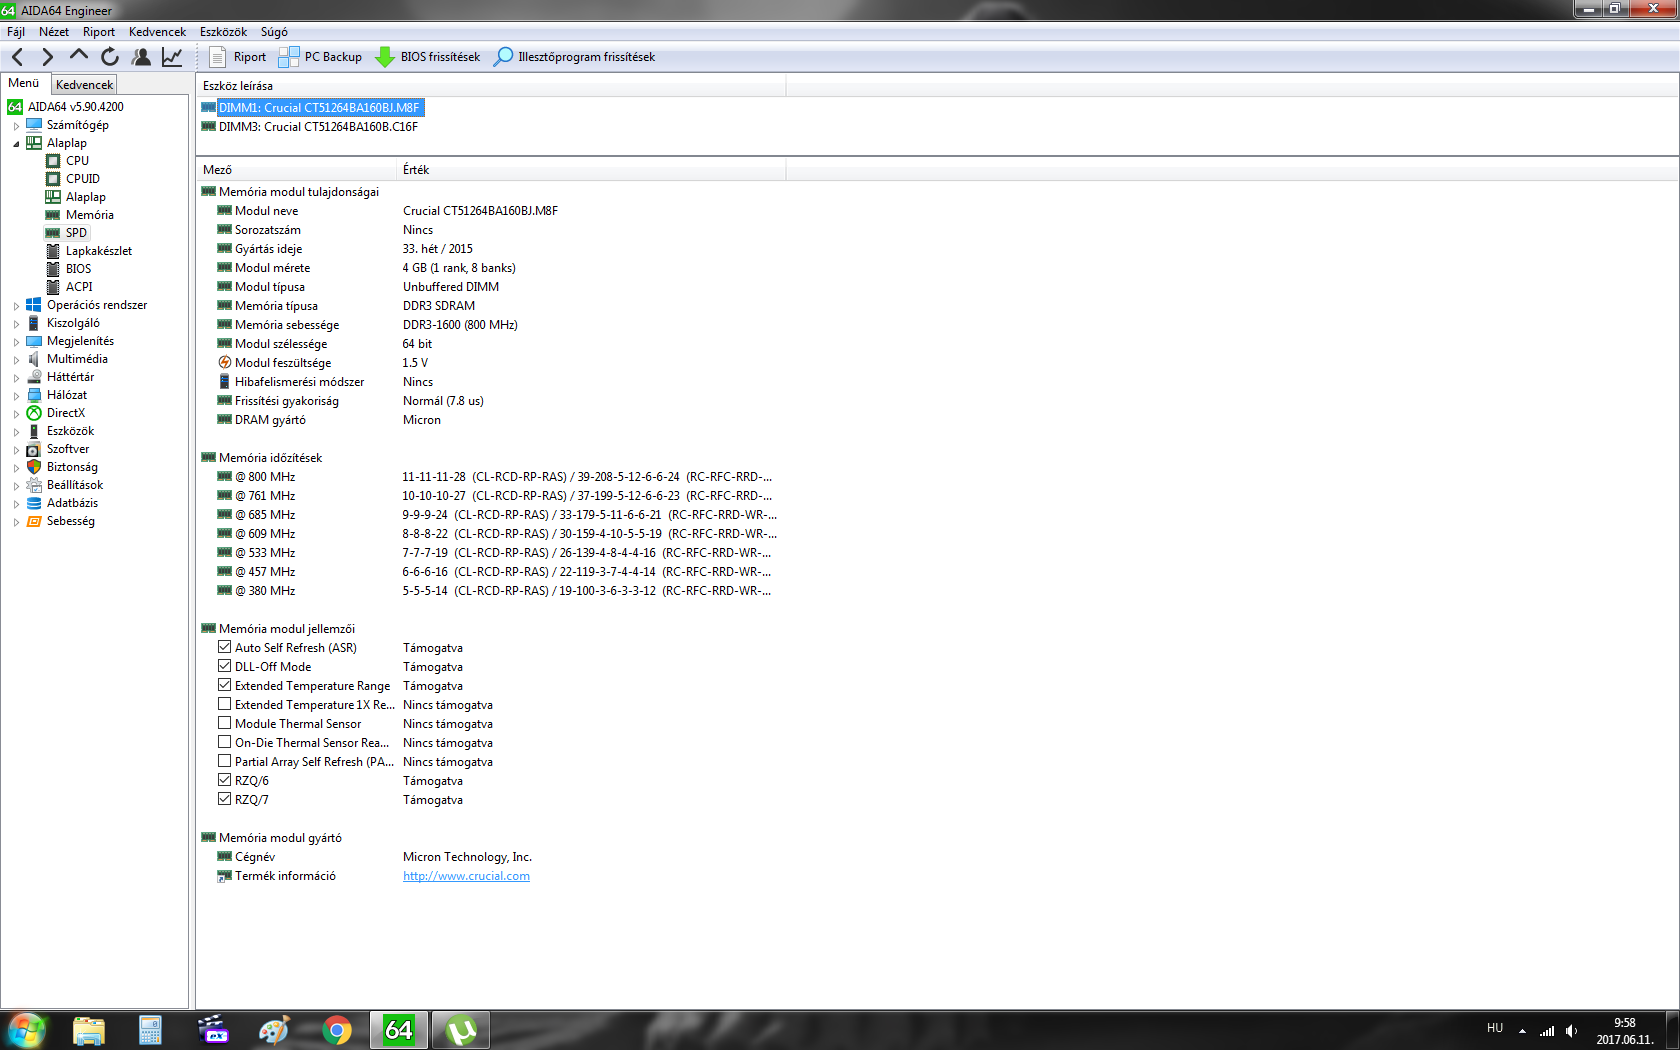Toggle Module Thermal Sensor checkbox
Screen dimensions: 1680x1050
point(224,723)
